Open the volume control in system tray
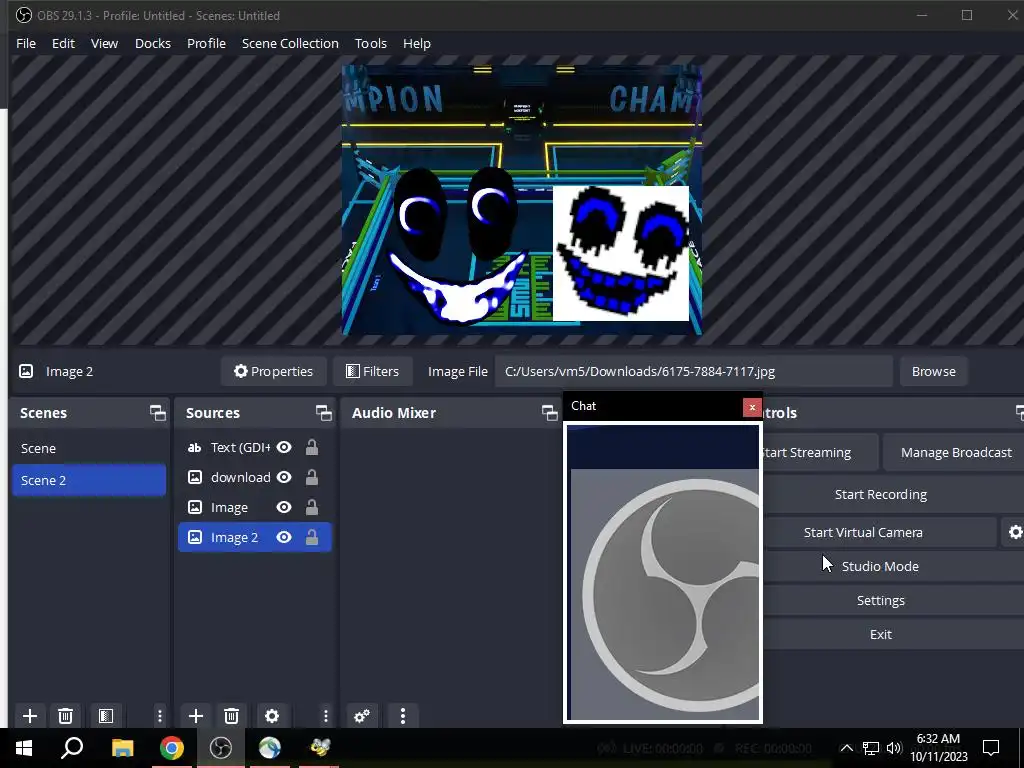Image resolution: width=1024 pixels, height=768 pixels. (x=894, y=748)
